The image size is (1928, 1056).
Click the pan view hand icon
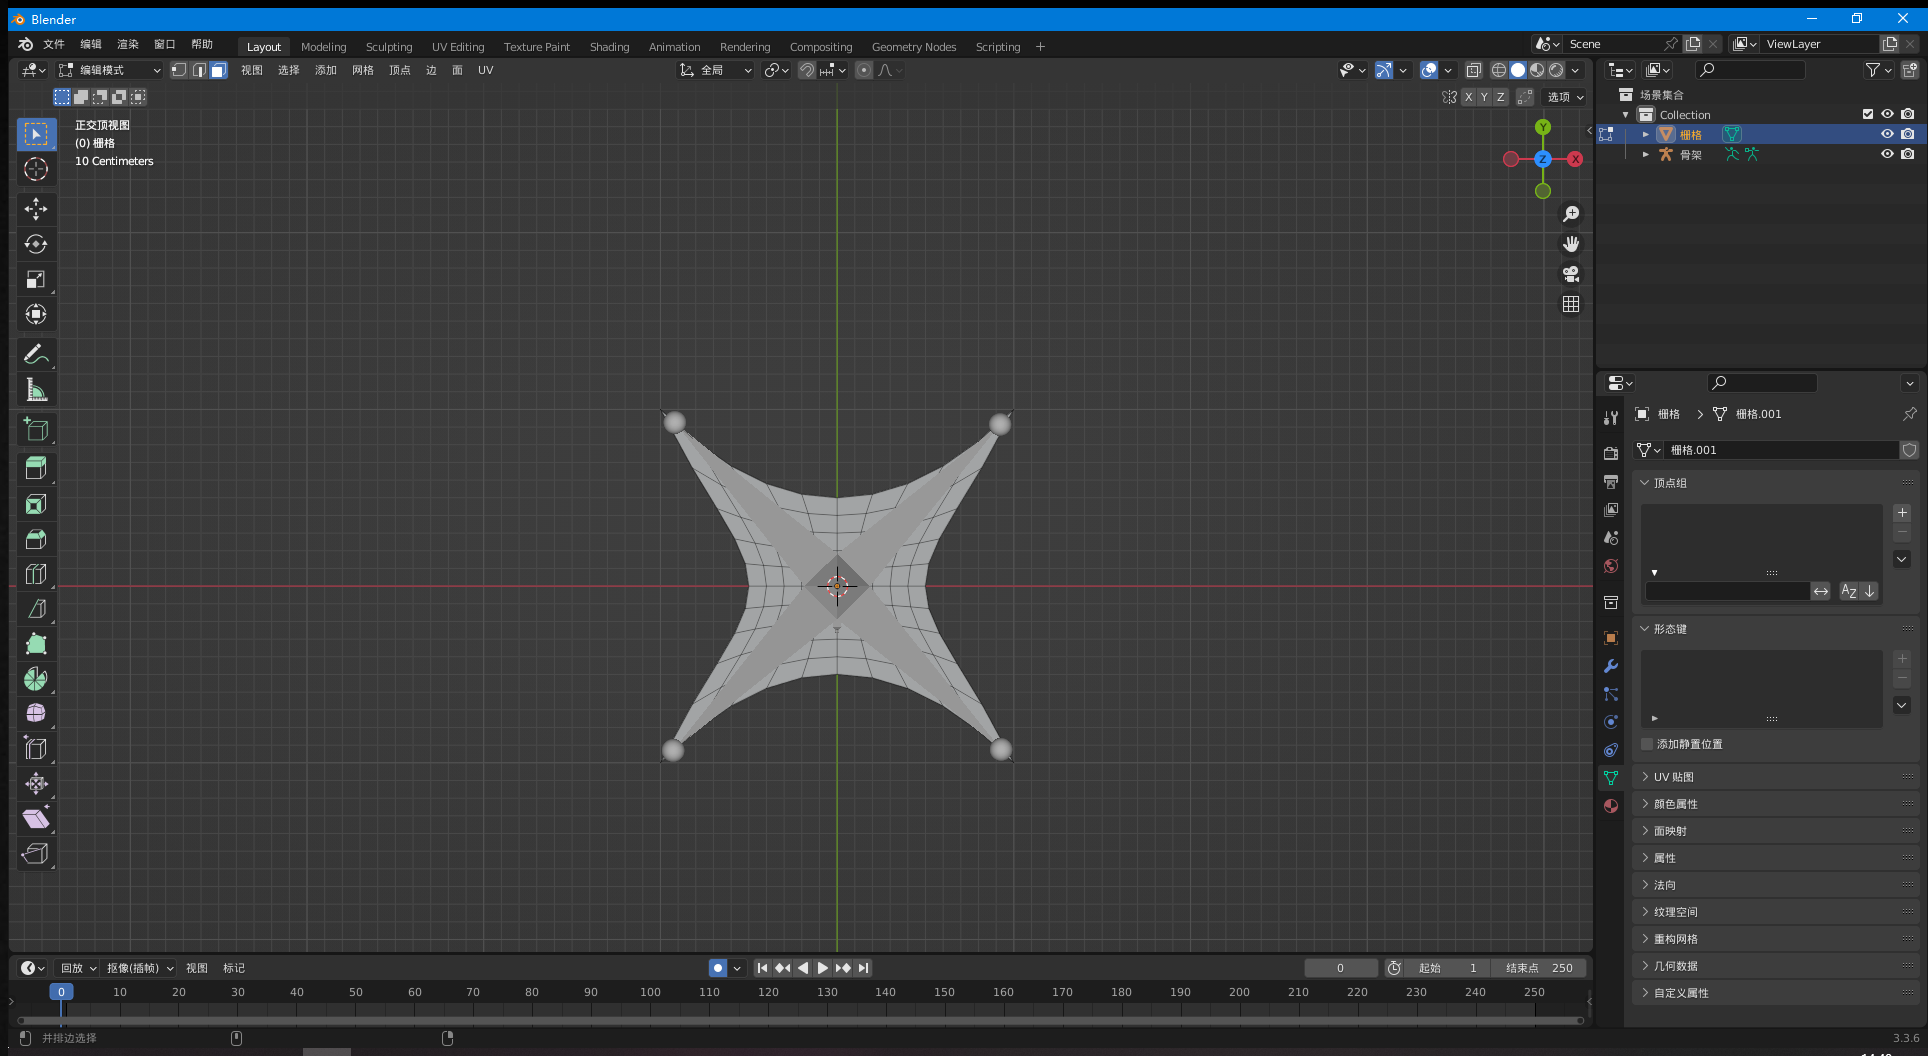click(x=1571, y=244)
